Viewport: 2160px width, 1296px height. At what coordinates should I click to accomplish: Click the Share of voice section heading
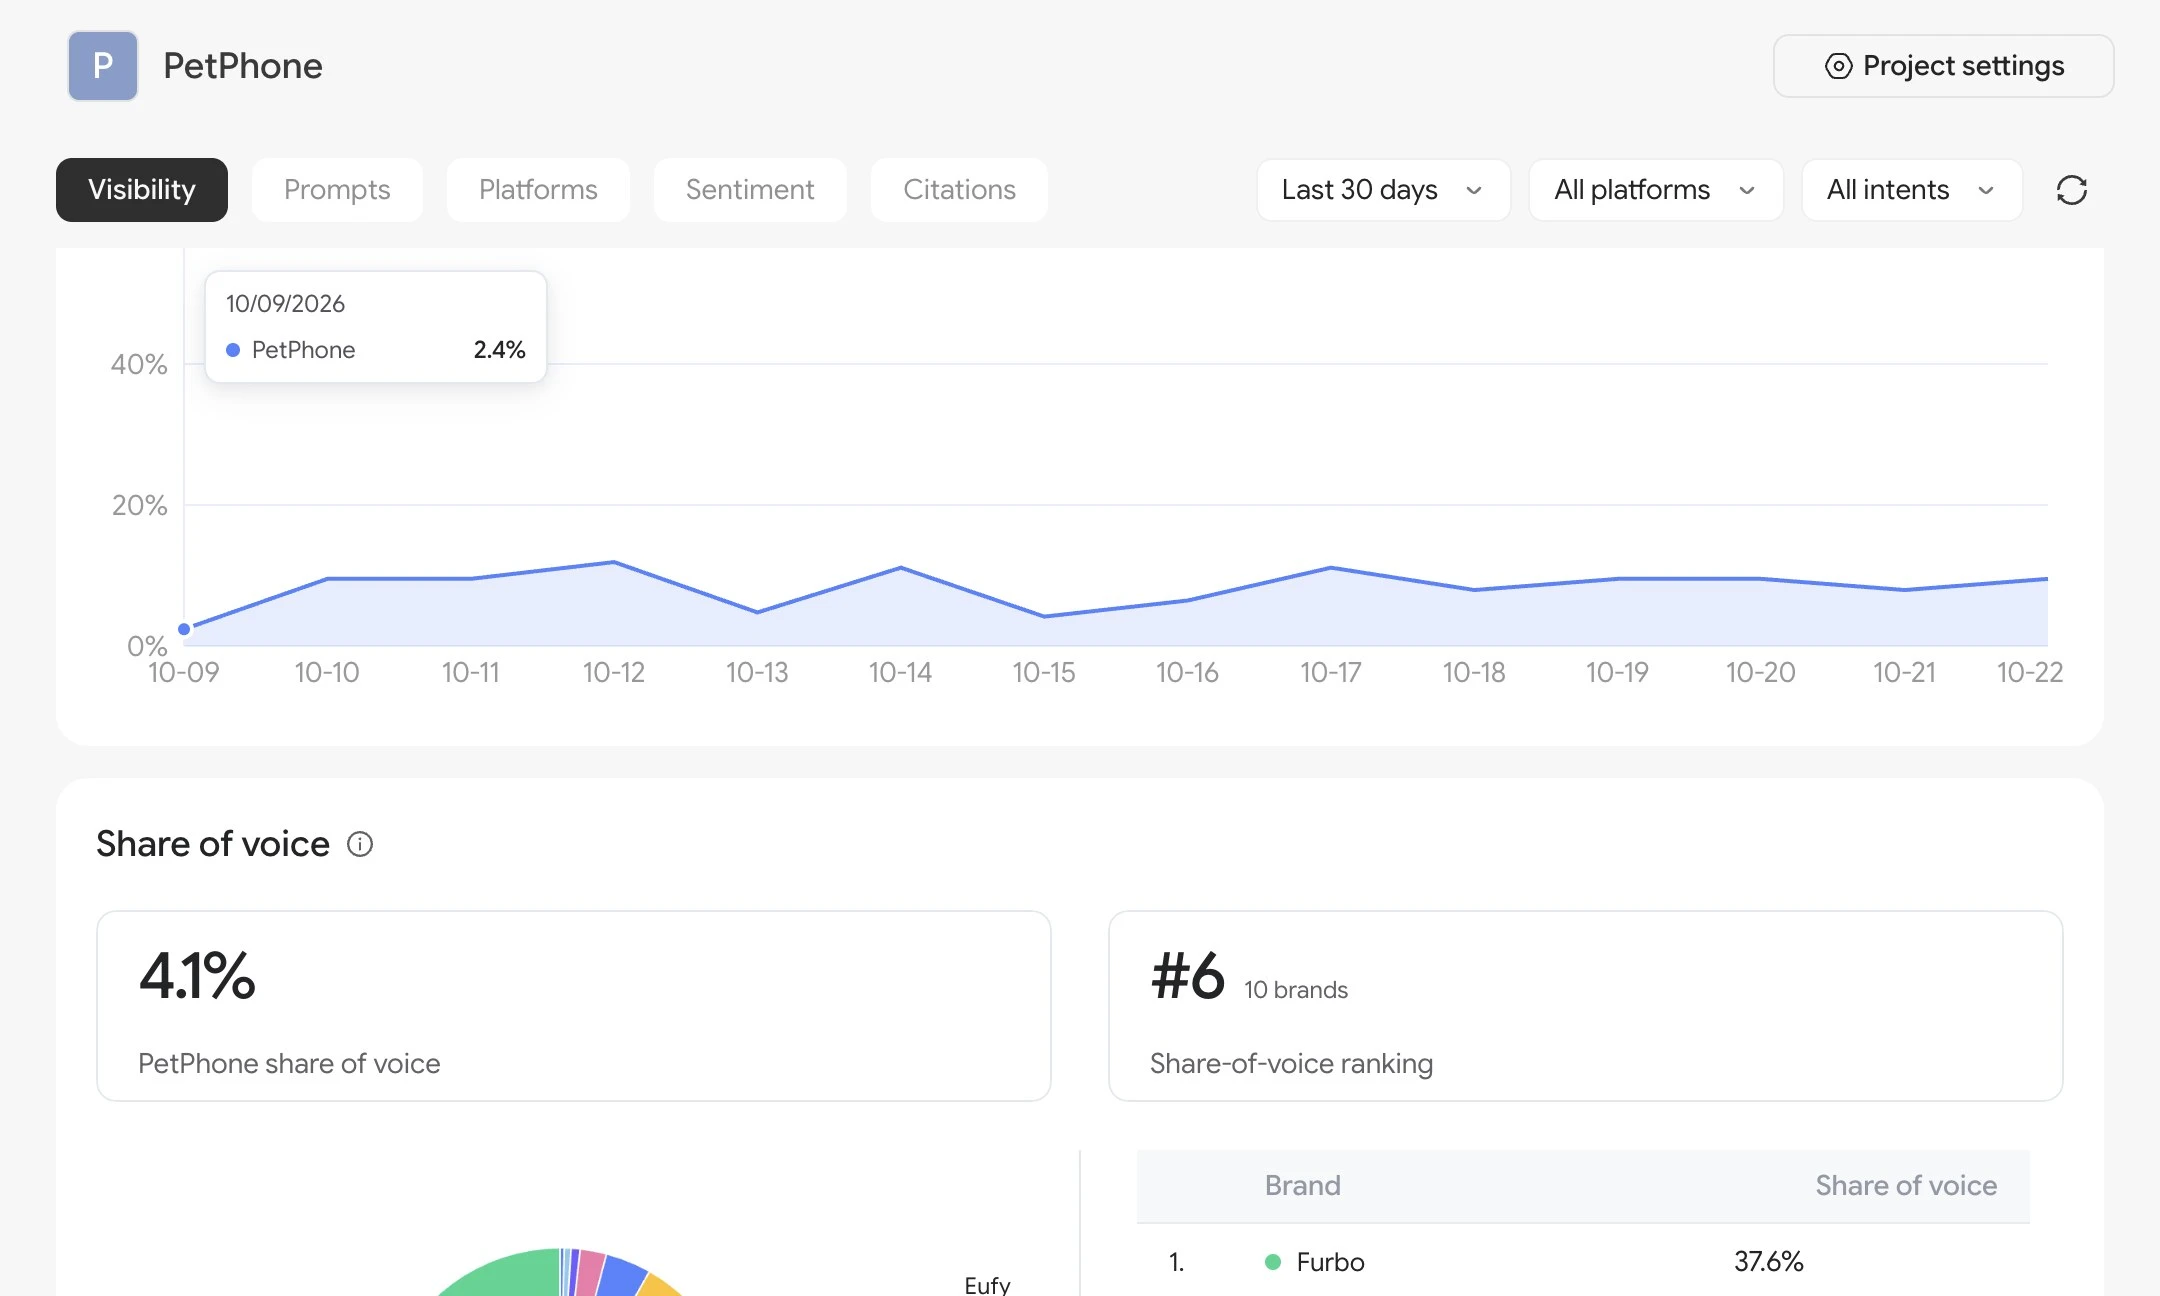pos(213,844)
